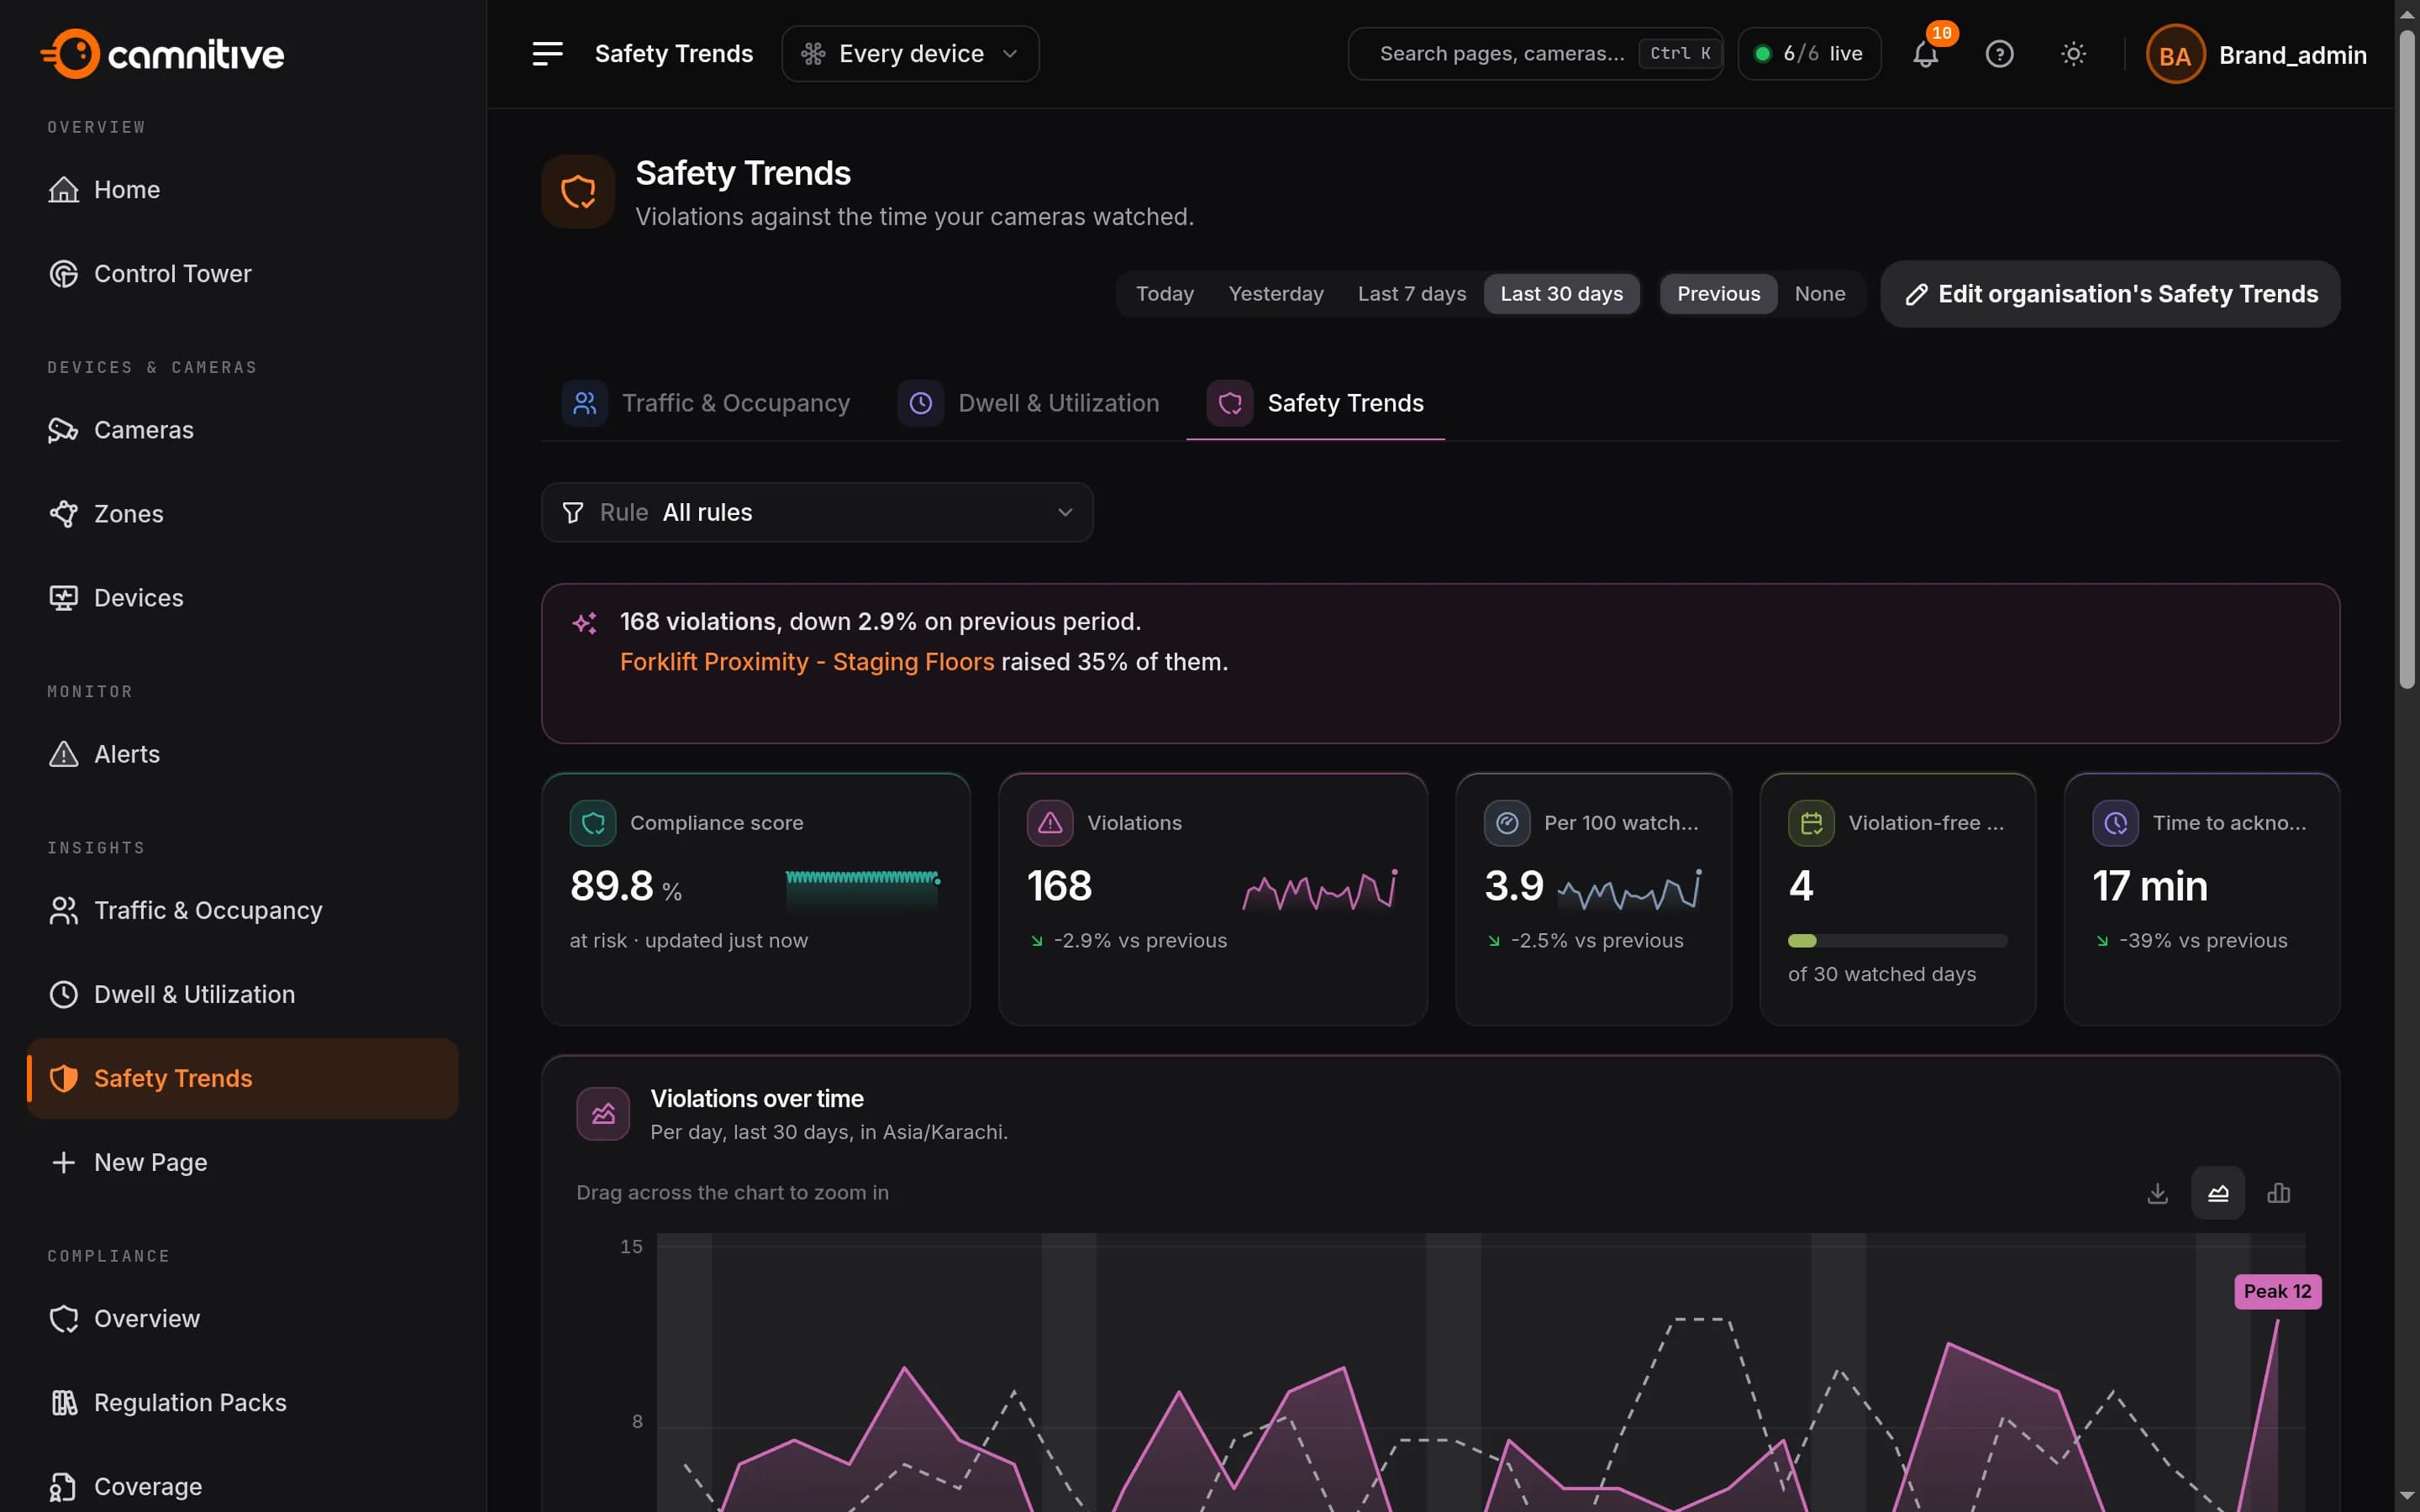Click the Safety Trends page header icon
Screen dimensions: 2420x1512
coord(578,191)
